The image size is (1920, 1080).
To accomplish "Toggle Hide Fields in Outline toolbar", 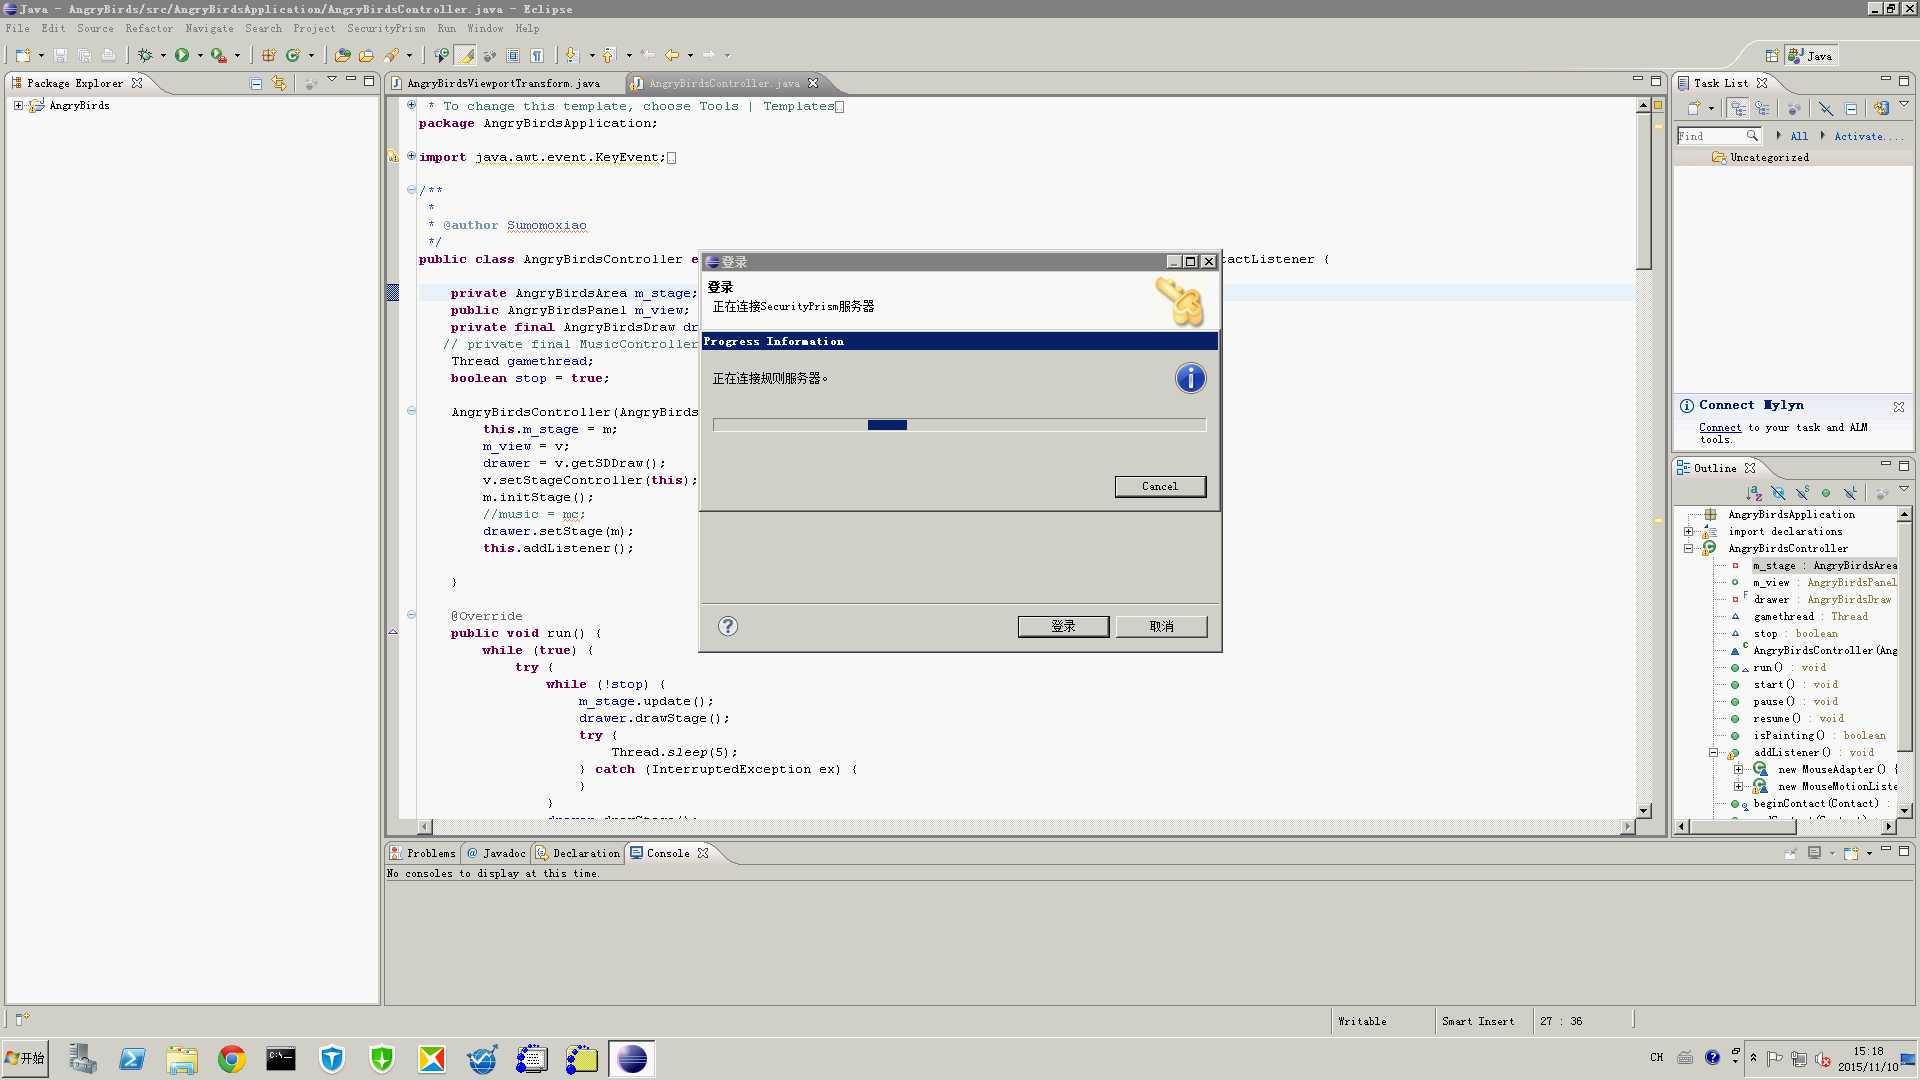I will click(1778, 493).
